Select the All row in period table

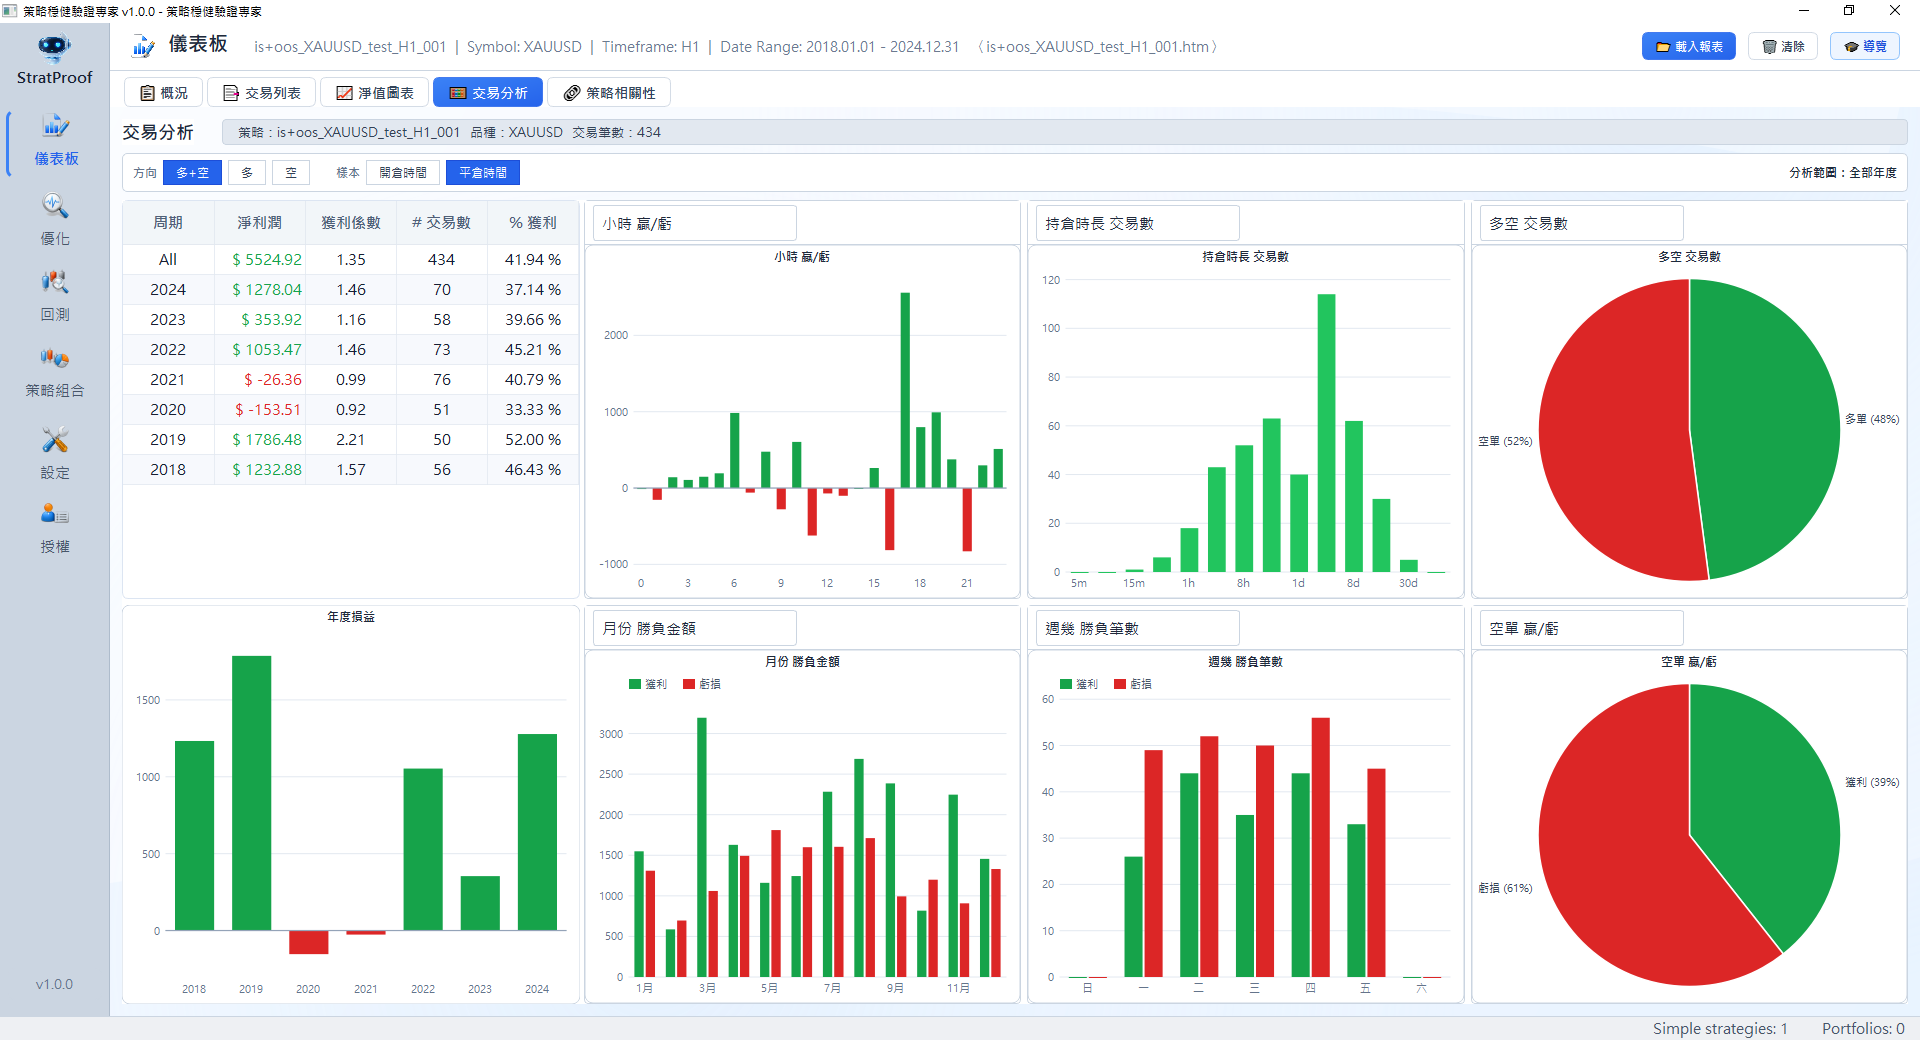[x=350, y=259]
